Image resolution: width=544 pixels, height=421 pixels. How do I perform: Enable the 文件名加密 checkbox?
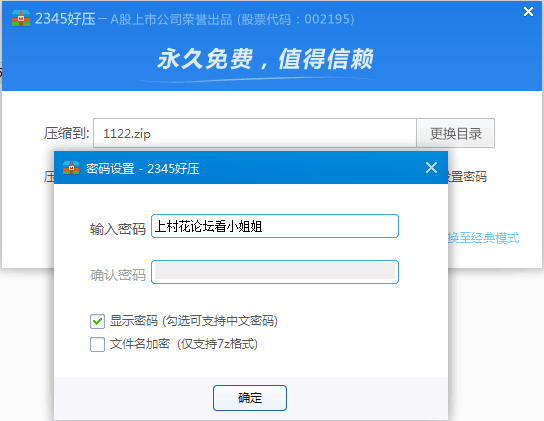[x=97, y=344]
